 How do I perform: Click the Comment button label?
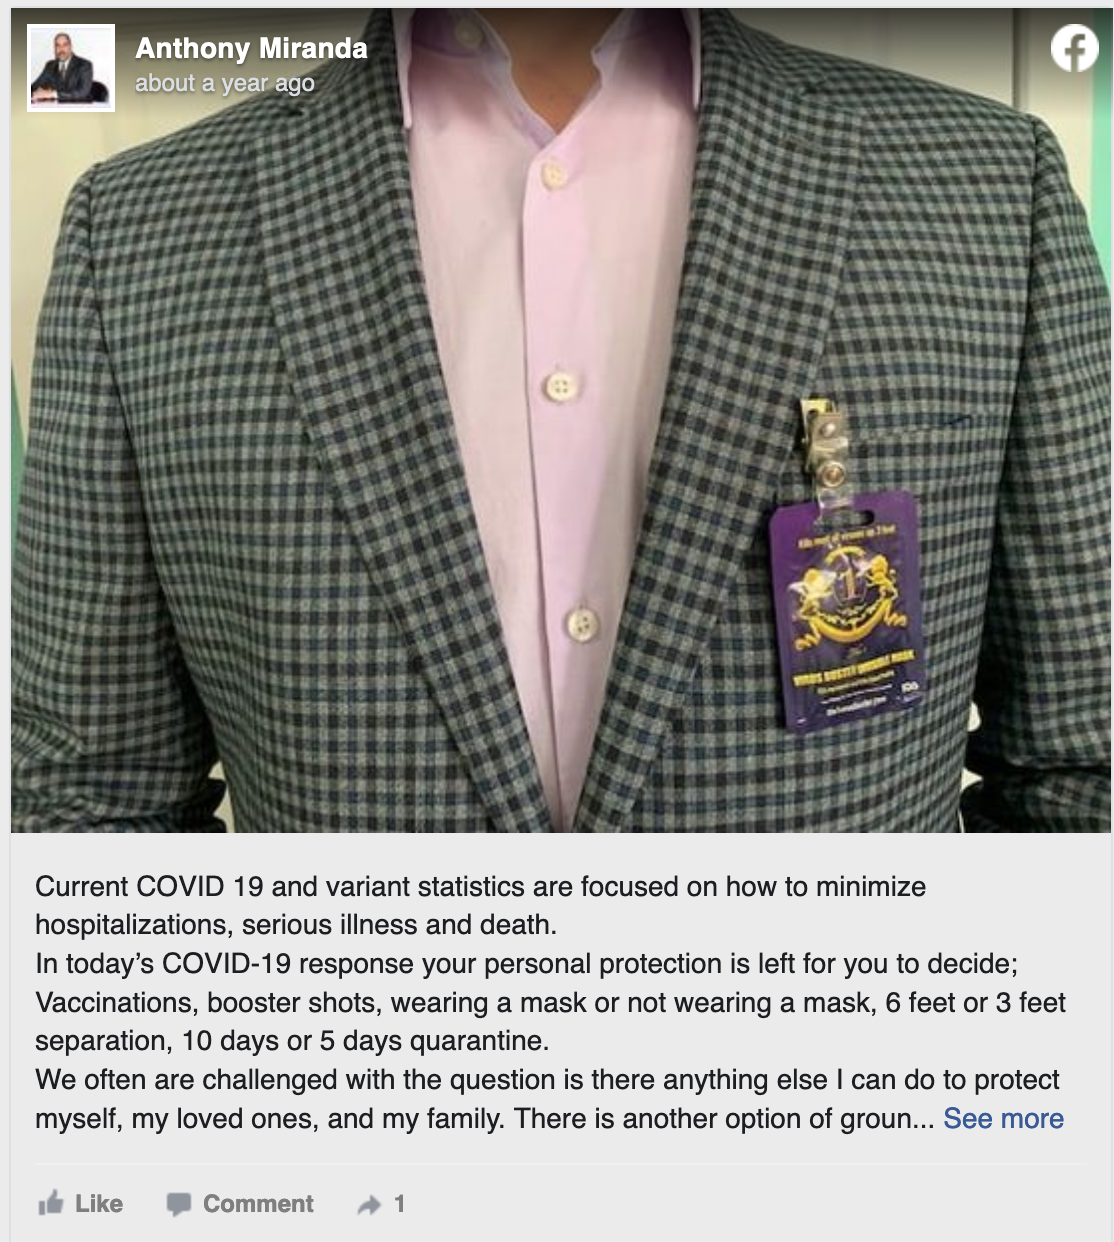pos(258,1203)
